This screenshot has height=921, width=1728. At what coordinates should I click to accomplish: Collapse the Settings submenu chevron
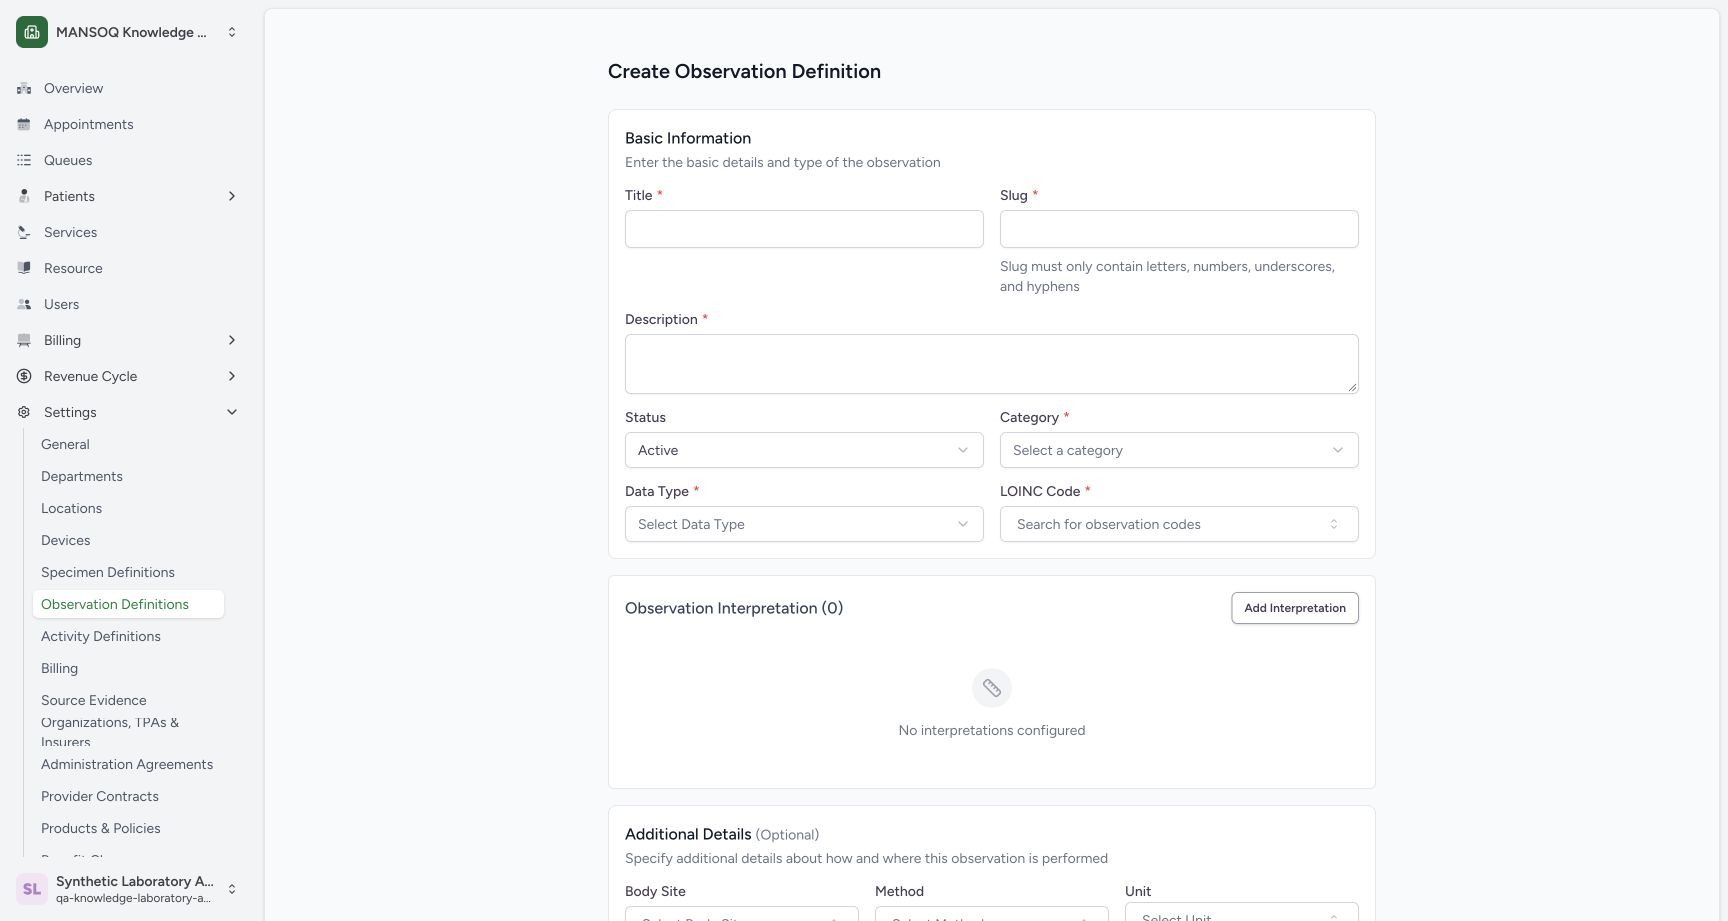click(232, 412)
